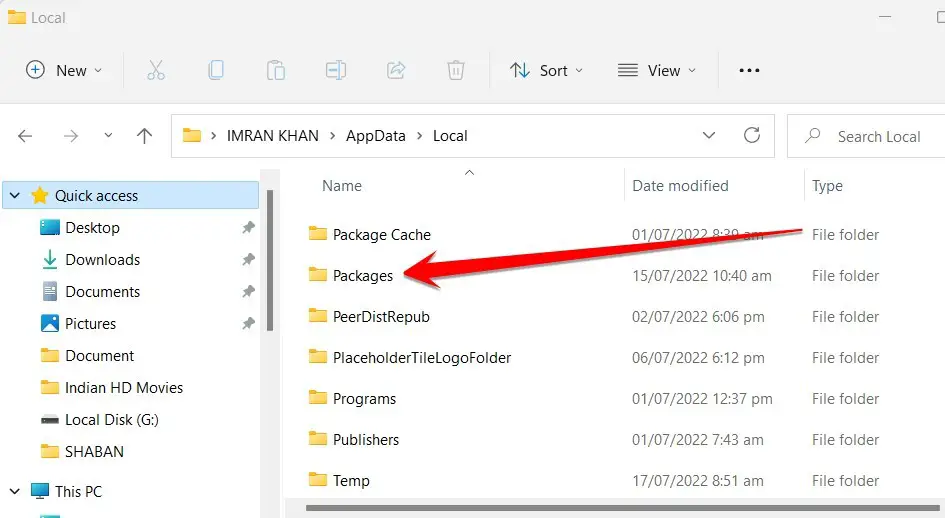Go up one folder level
Image resolution: width=945 pixels, height=518 pixels.
[144, 136]
